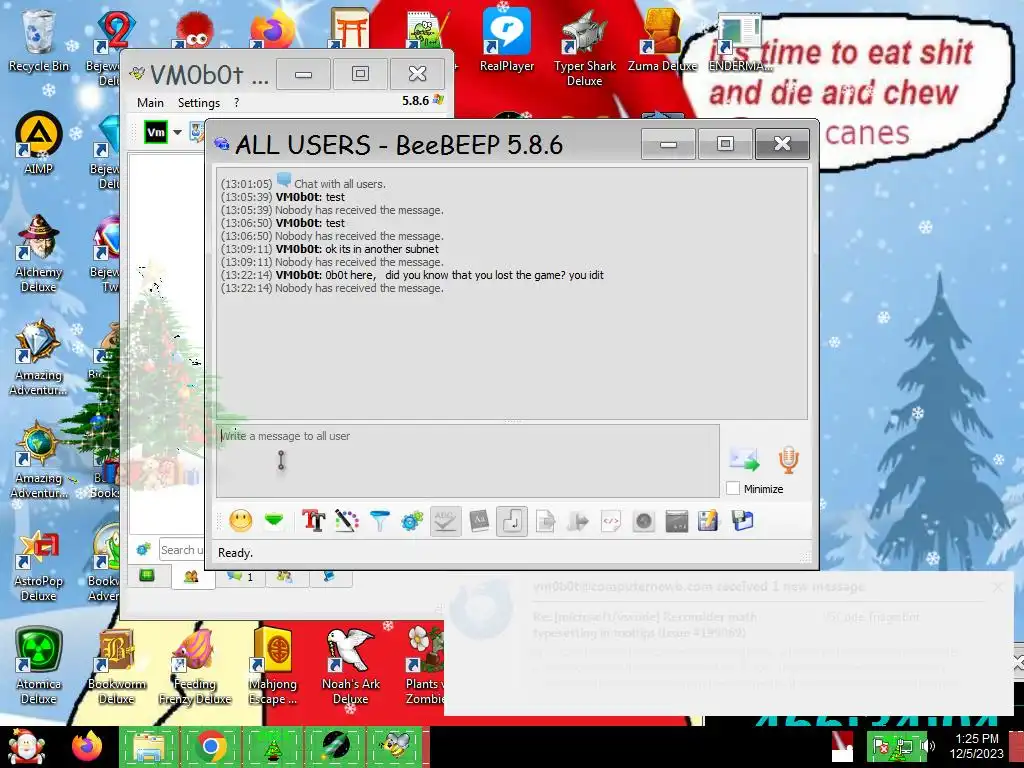The image size is (1024, 768).
Task: Select the Mahjong Escape desktop shortcut
Action: point(273,666)
